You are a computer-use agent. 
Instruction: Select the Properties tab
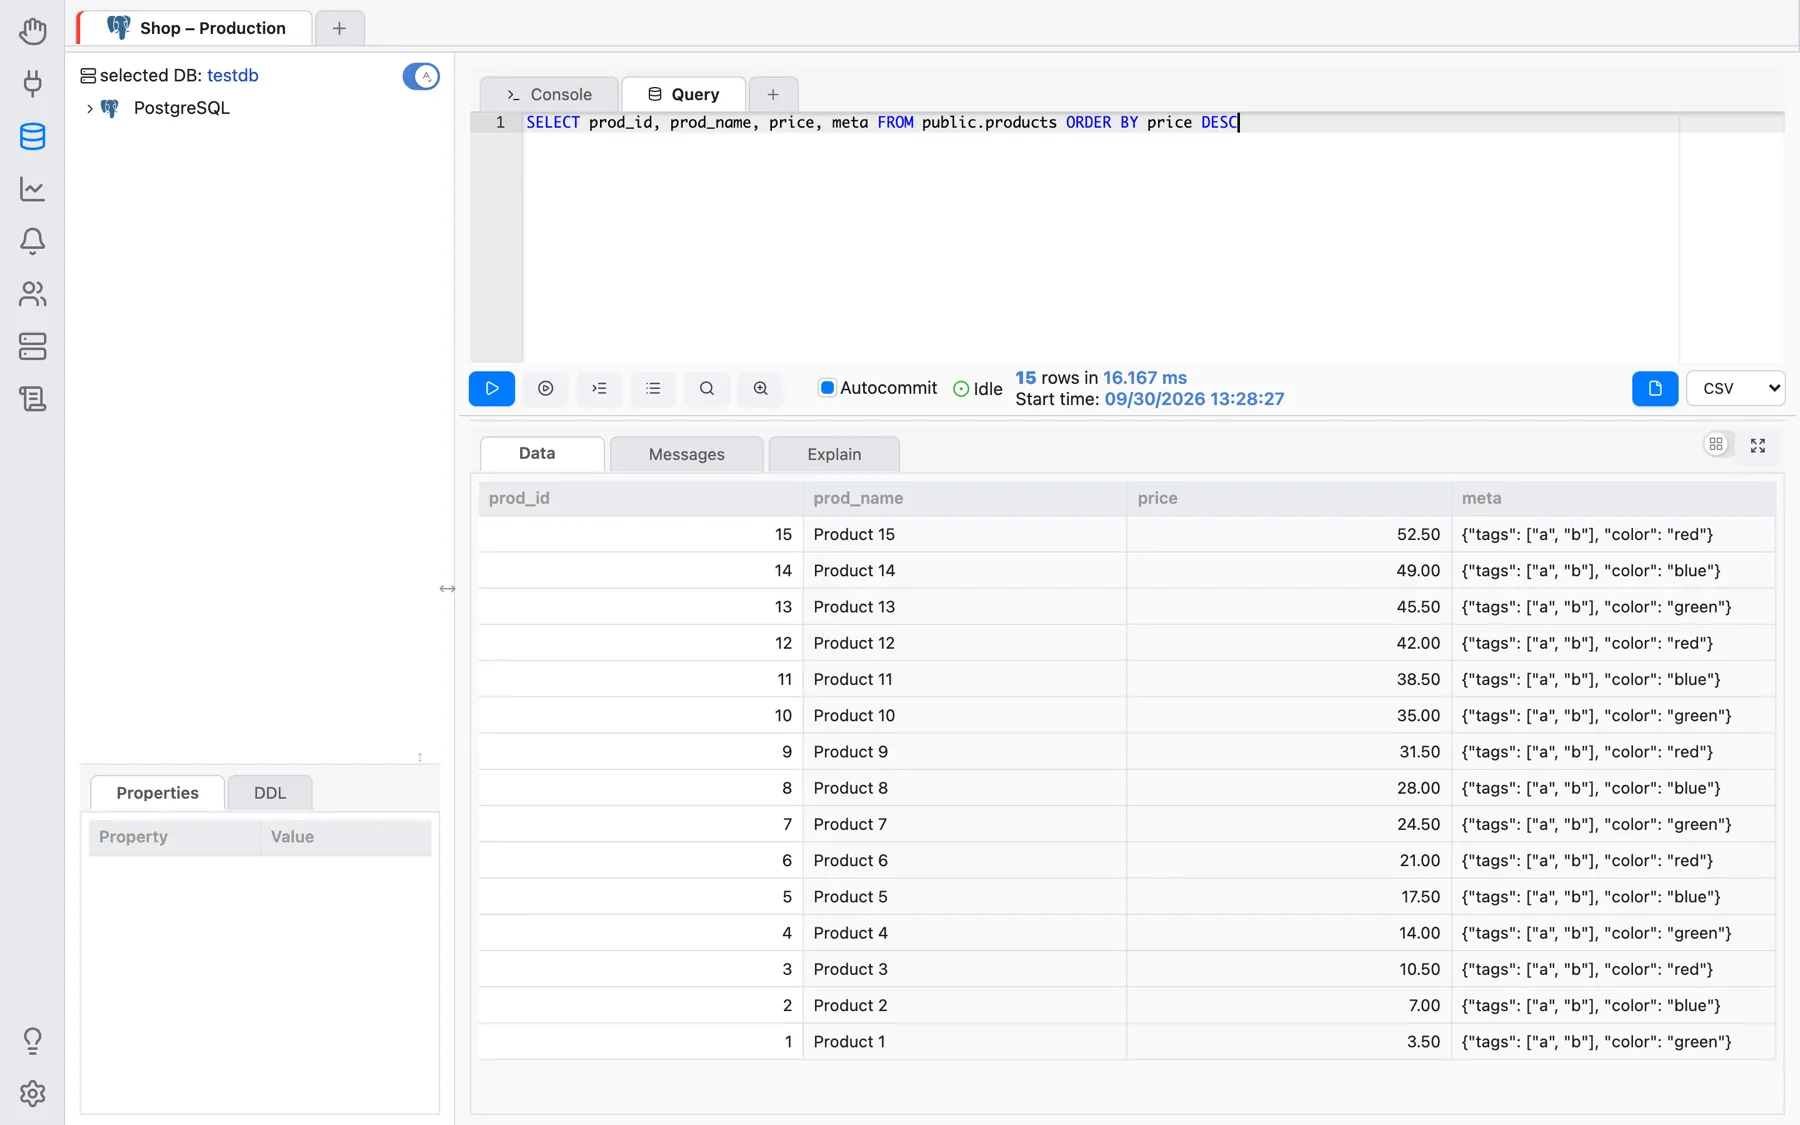pyautogui.click(x=157, y=793)
